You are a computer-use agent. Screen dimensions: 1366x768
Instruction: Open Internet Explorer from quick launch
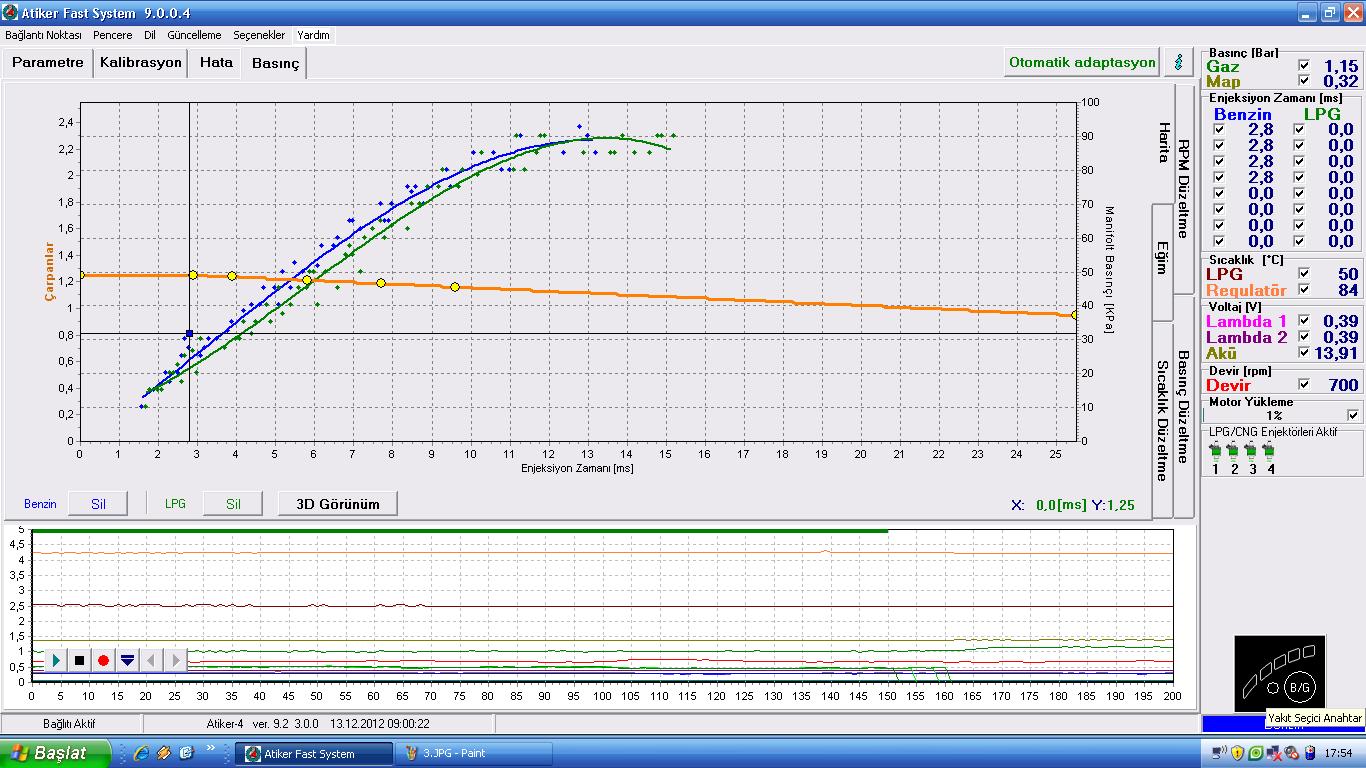point(141,753)
